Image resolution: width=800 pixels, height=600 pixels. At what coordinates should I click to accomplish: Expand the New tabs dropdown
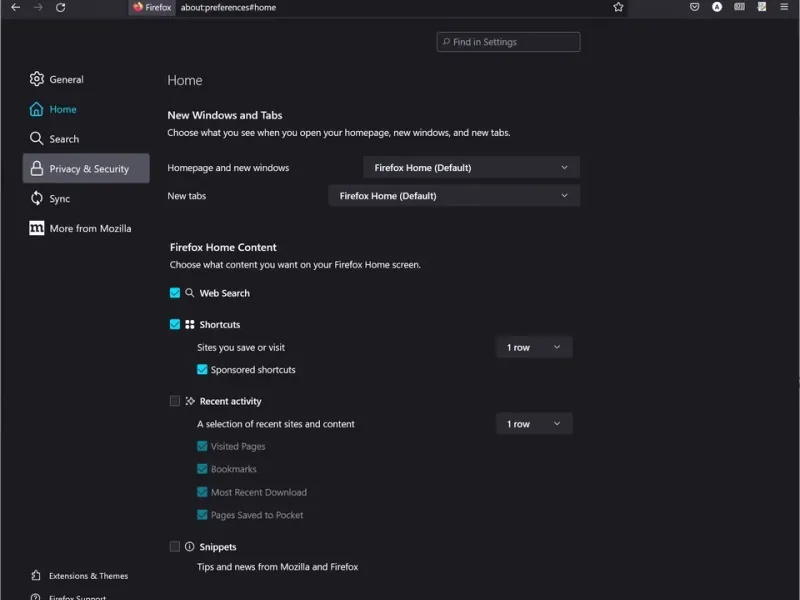coord(454,196)
